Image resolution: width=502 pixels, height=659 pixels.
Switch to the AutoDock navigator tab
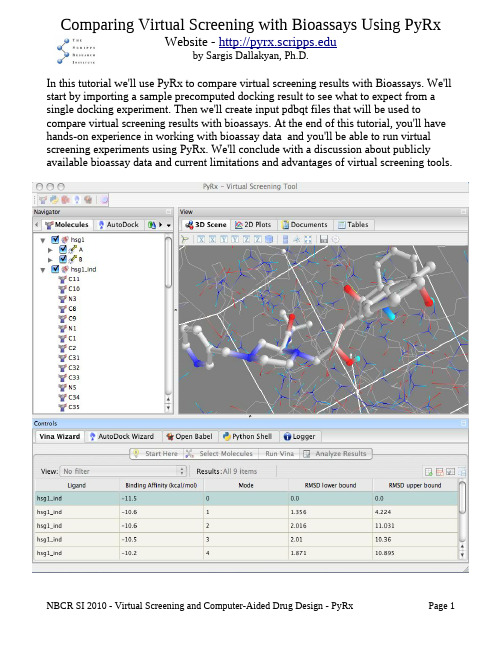pos(119,225)
